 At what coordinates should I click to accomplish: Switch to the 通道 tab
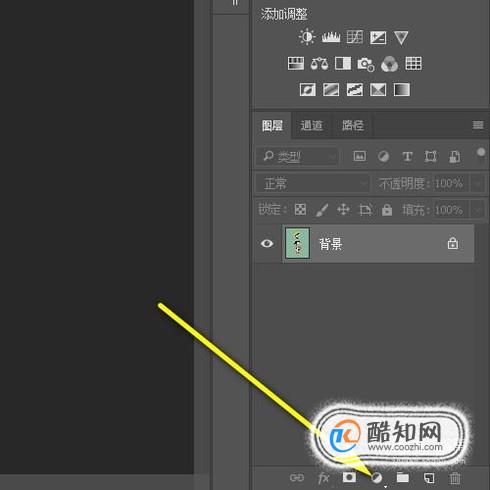pyautogui.click(x=311, y=125)
